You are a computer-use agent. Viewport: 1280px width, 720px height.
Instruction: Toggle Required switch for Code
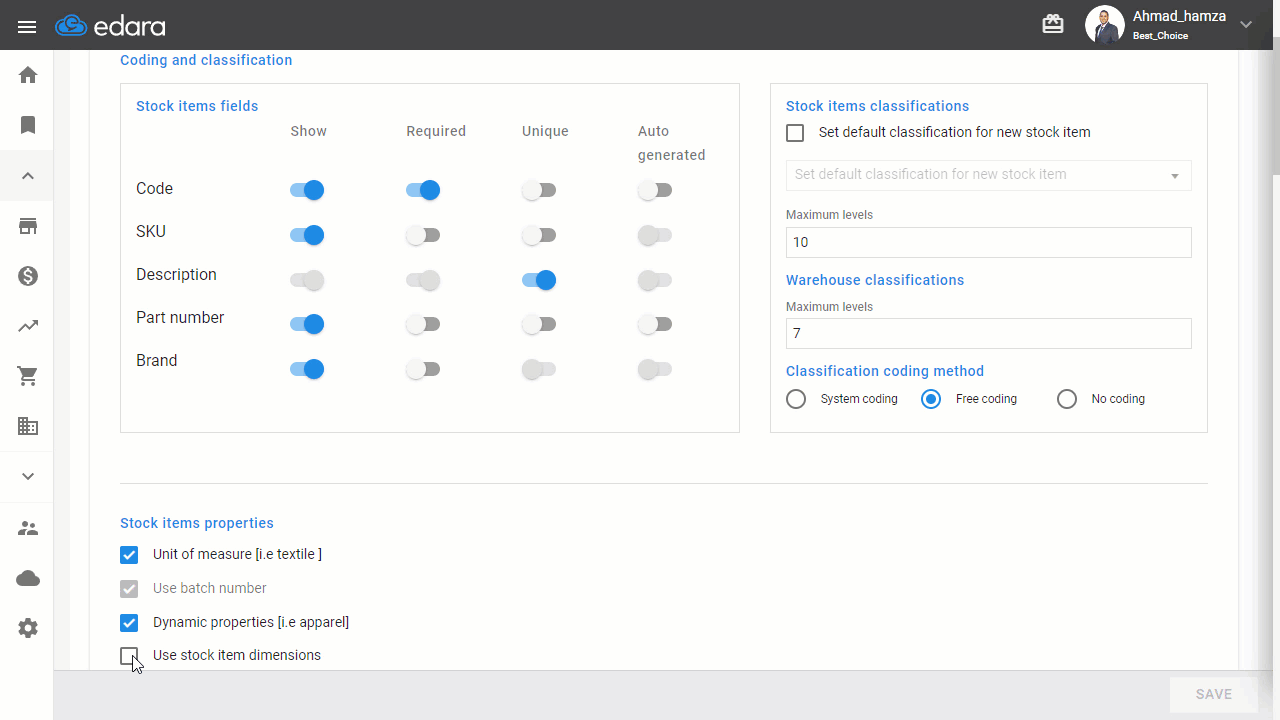tap(423, 190)
